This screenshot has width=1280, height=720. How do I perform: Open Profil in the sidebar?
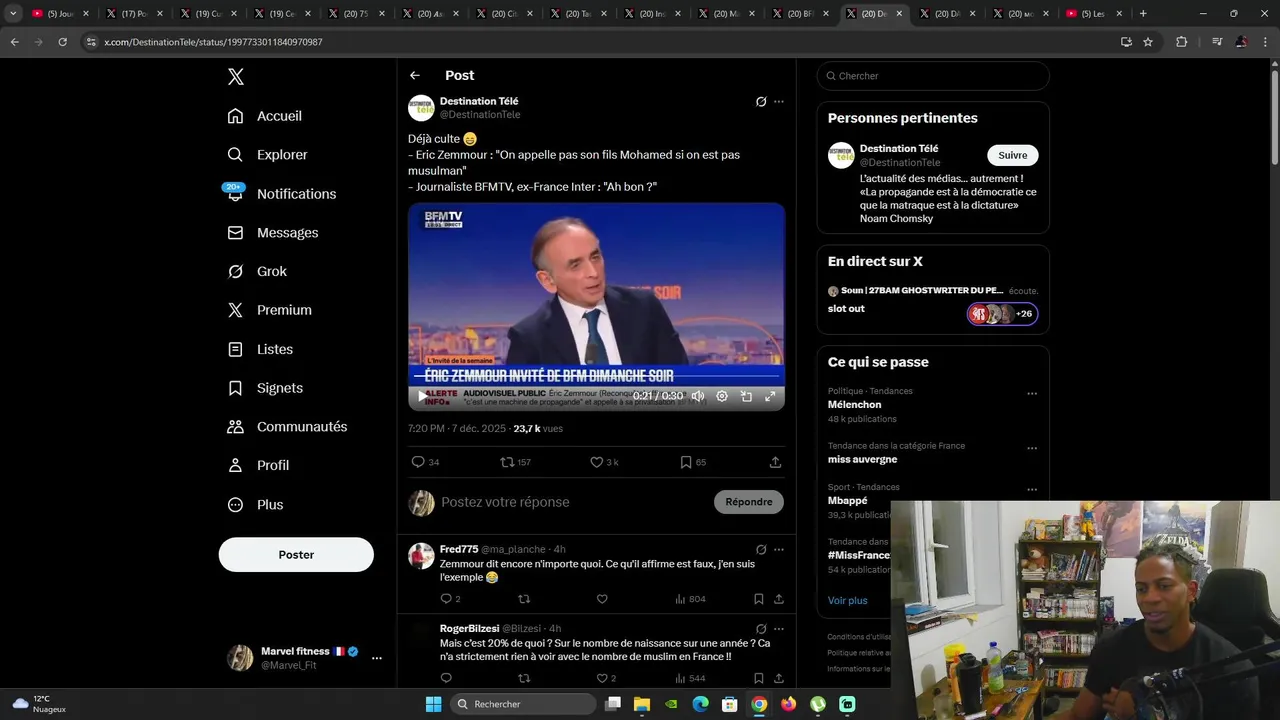pyautogui.click(x=259, y=465)
